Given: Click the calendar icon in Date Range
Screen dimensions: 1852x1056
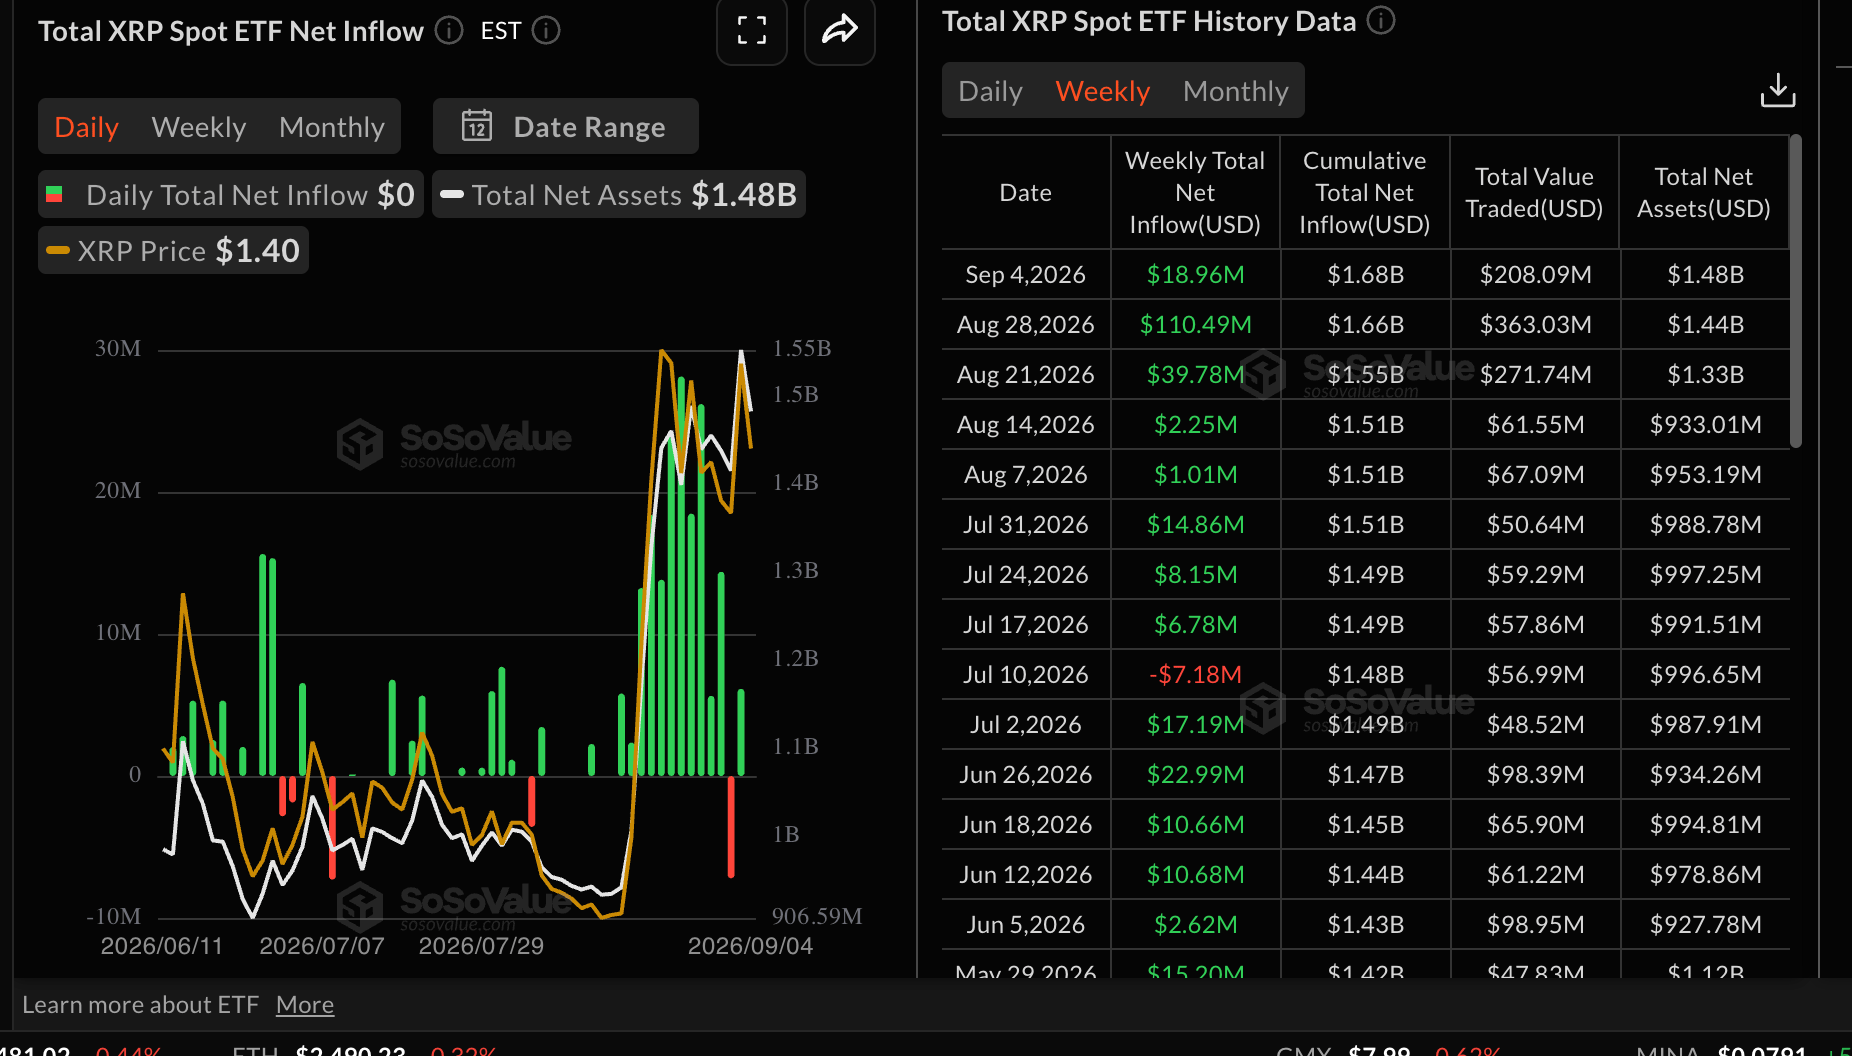Looking at the screenshot, I should pyautogui.click(x=477, y=126).
